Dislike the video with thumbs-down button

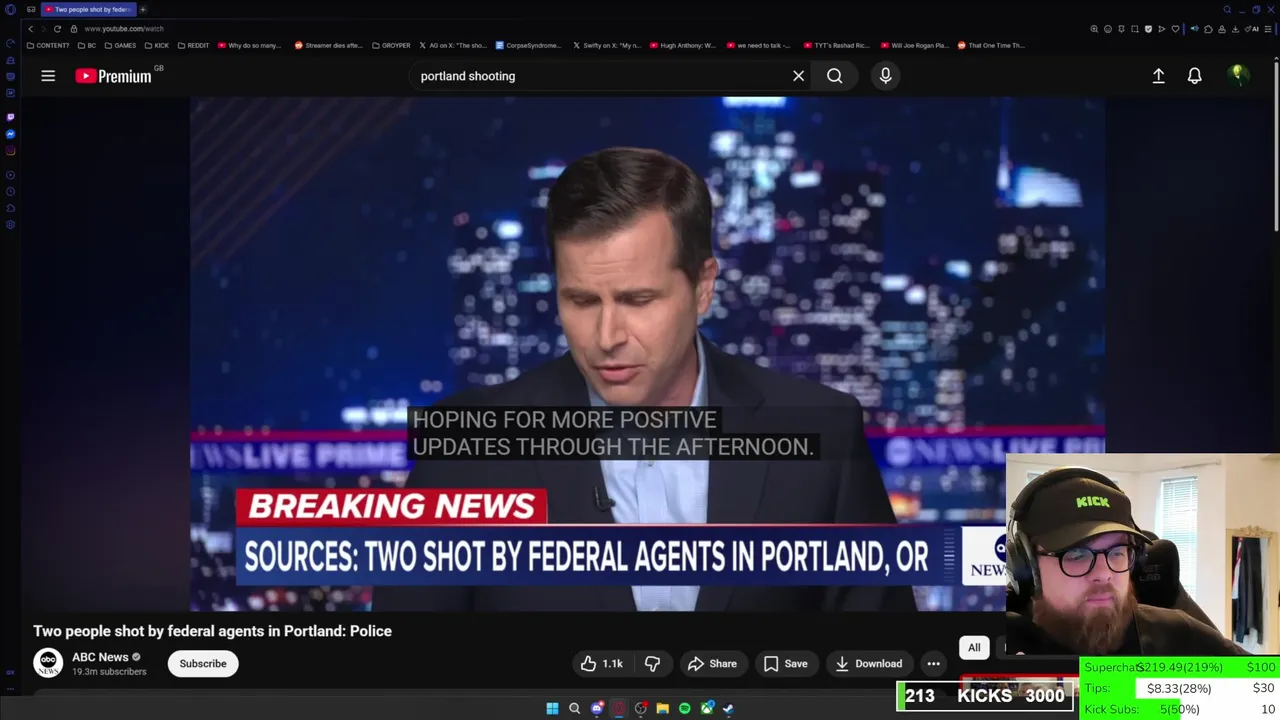tap(652, 663)
